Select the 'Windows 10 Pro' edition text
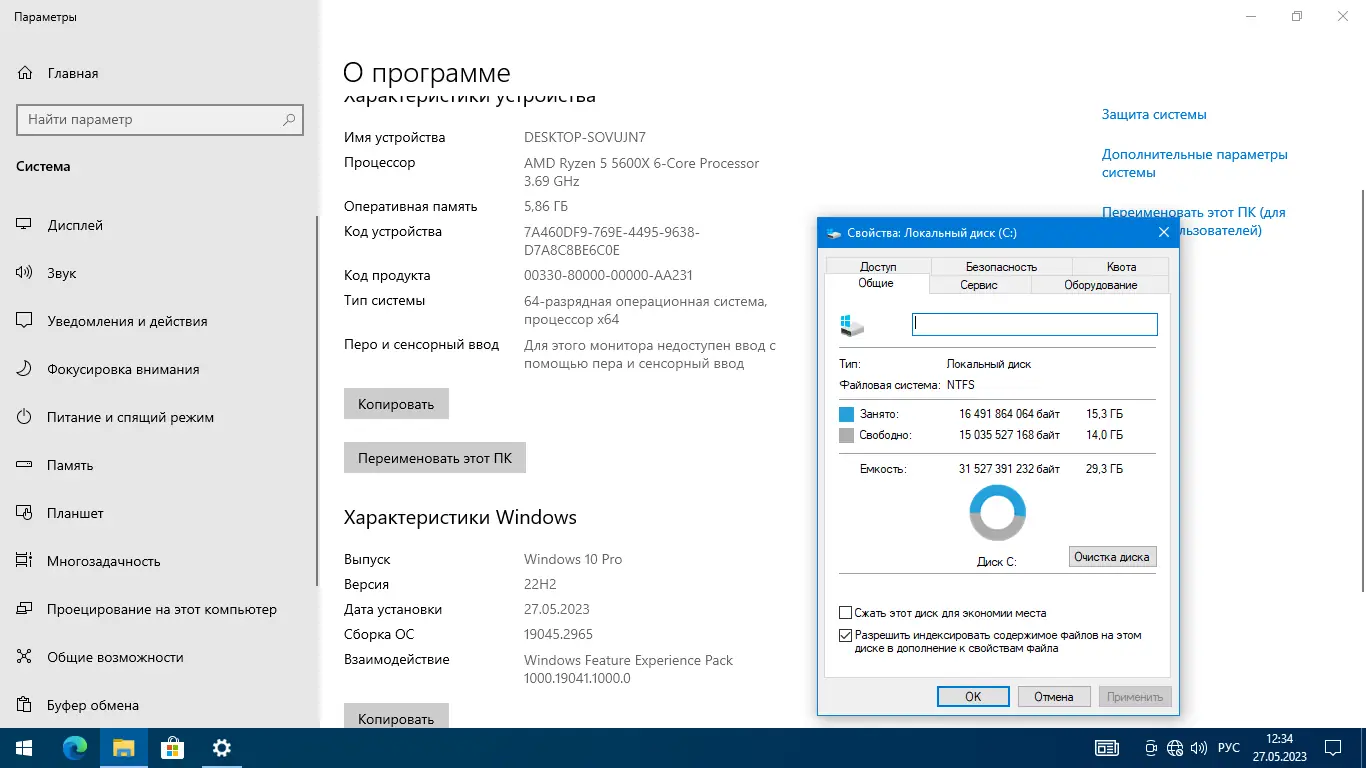The width and height of the screenshot is (1366, 768). [573, 559]
